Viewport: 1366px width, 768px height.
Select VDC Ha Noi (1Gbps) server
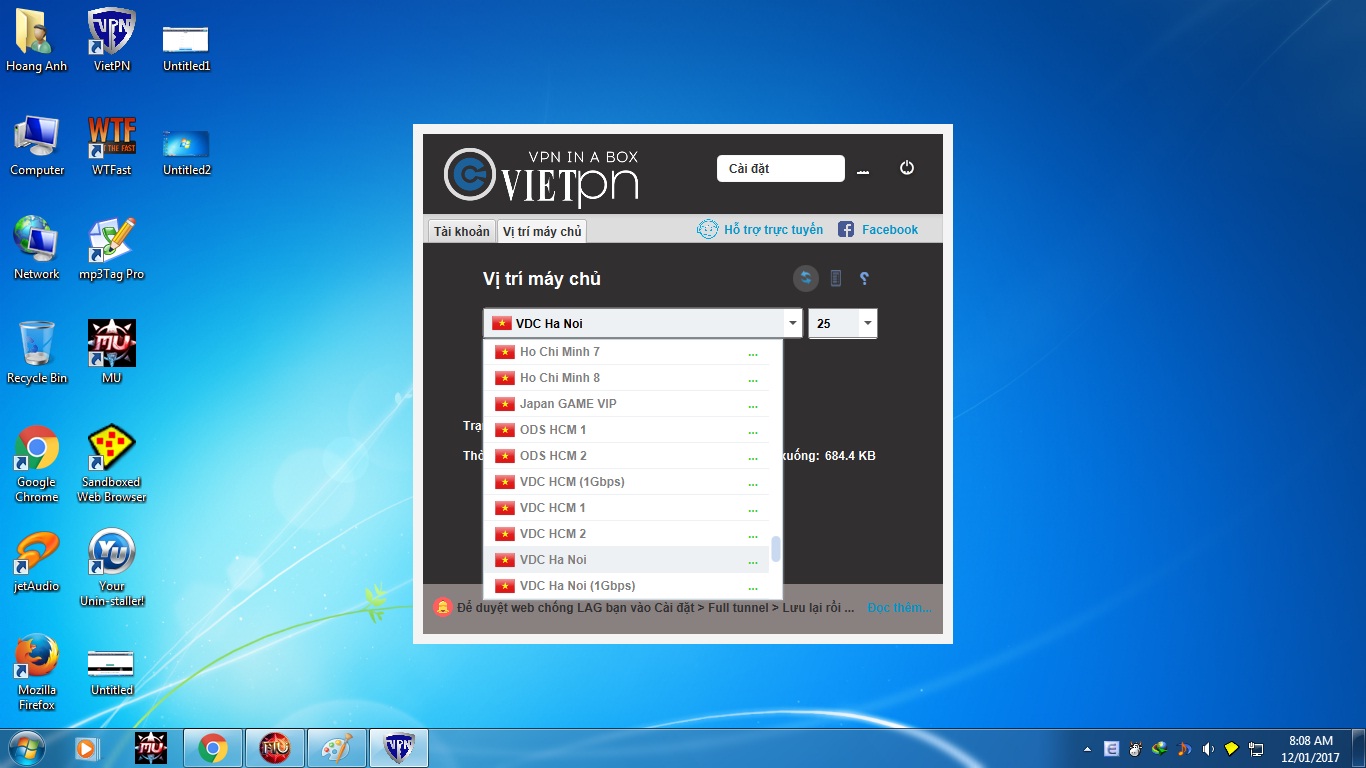click(x=627, y=586)
